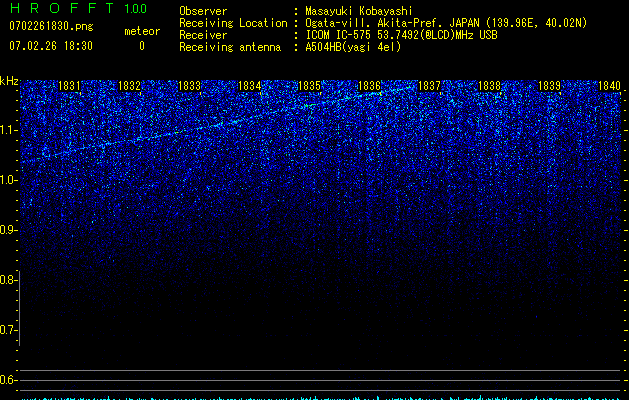
Task: Click the date stamp 07.02.26 18:30
Action: (x=51, y=46)
